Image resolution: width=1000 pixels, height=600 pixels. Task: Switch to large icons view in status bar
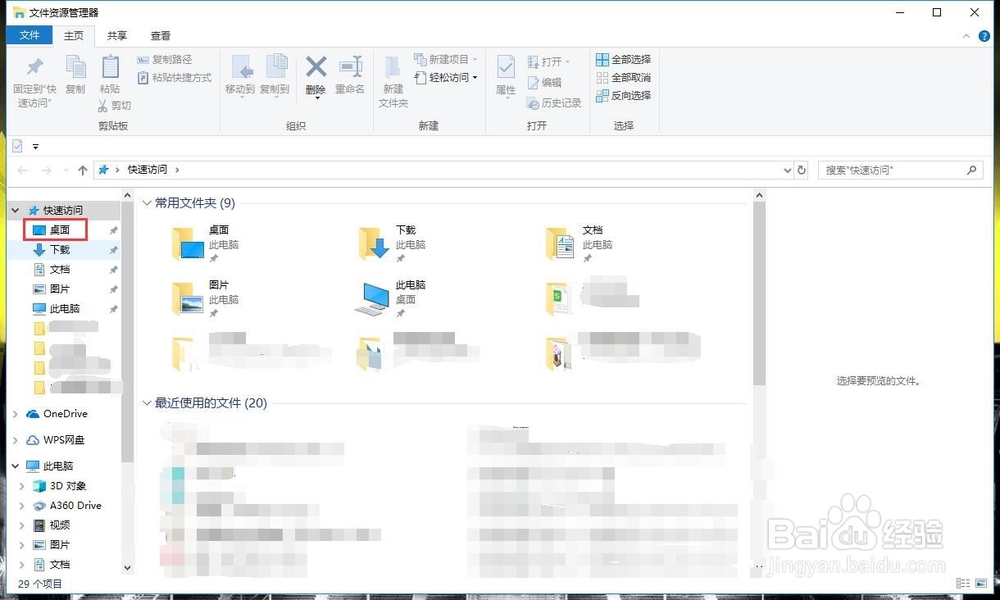tap(981, 583)
